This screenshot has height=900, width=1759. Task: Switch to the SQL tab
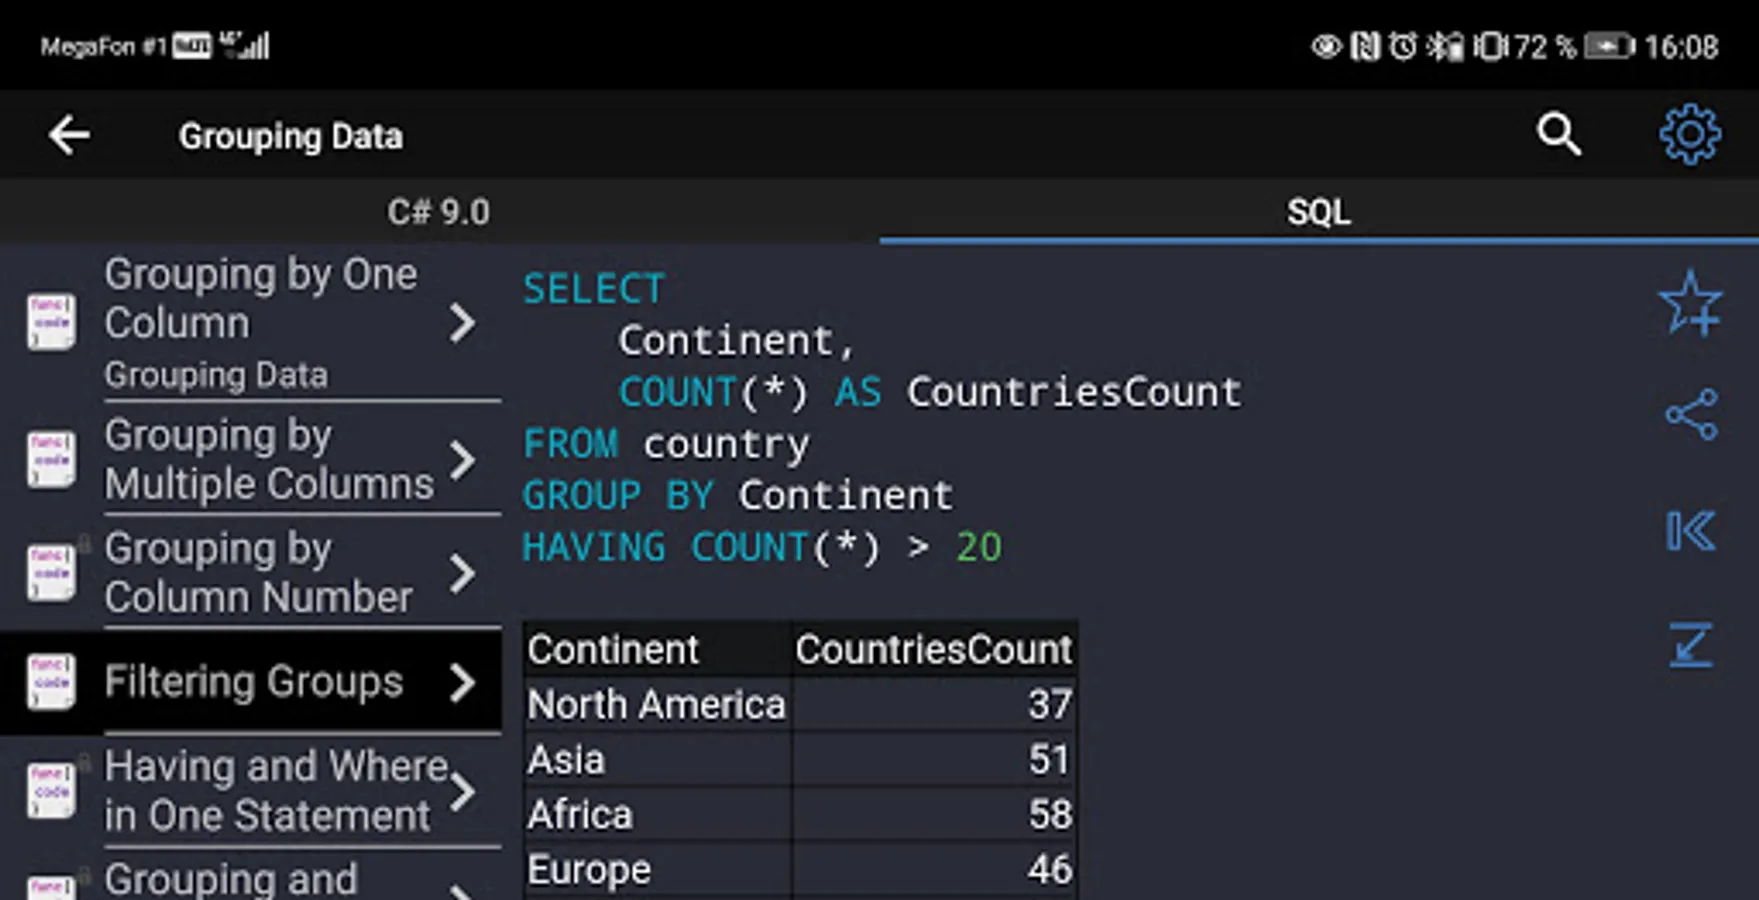[1319, 212]
